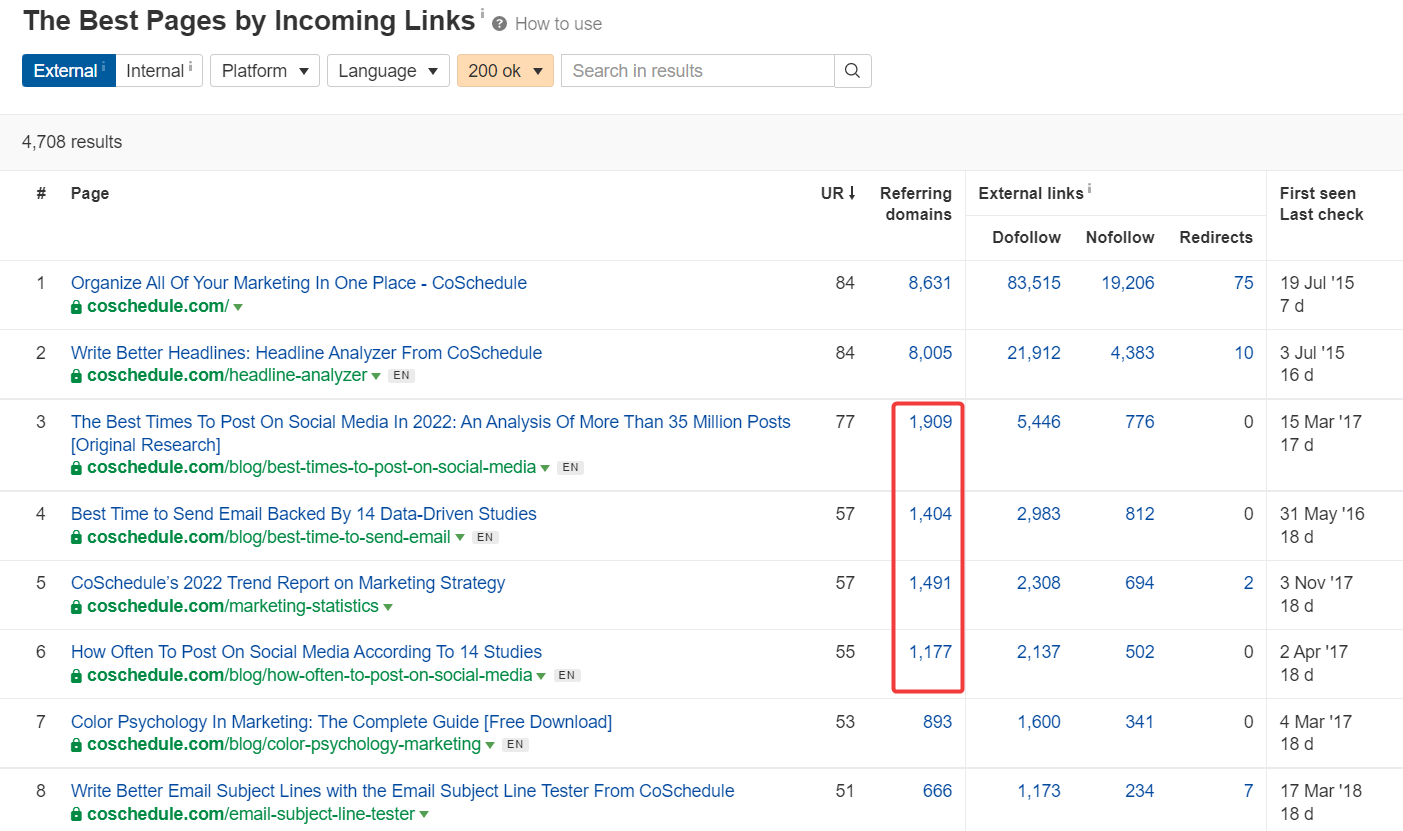
Task: Switch to the External links tab
Action: pos(68,71)
